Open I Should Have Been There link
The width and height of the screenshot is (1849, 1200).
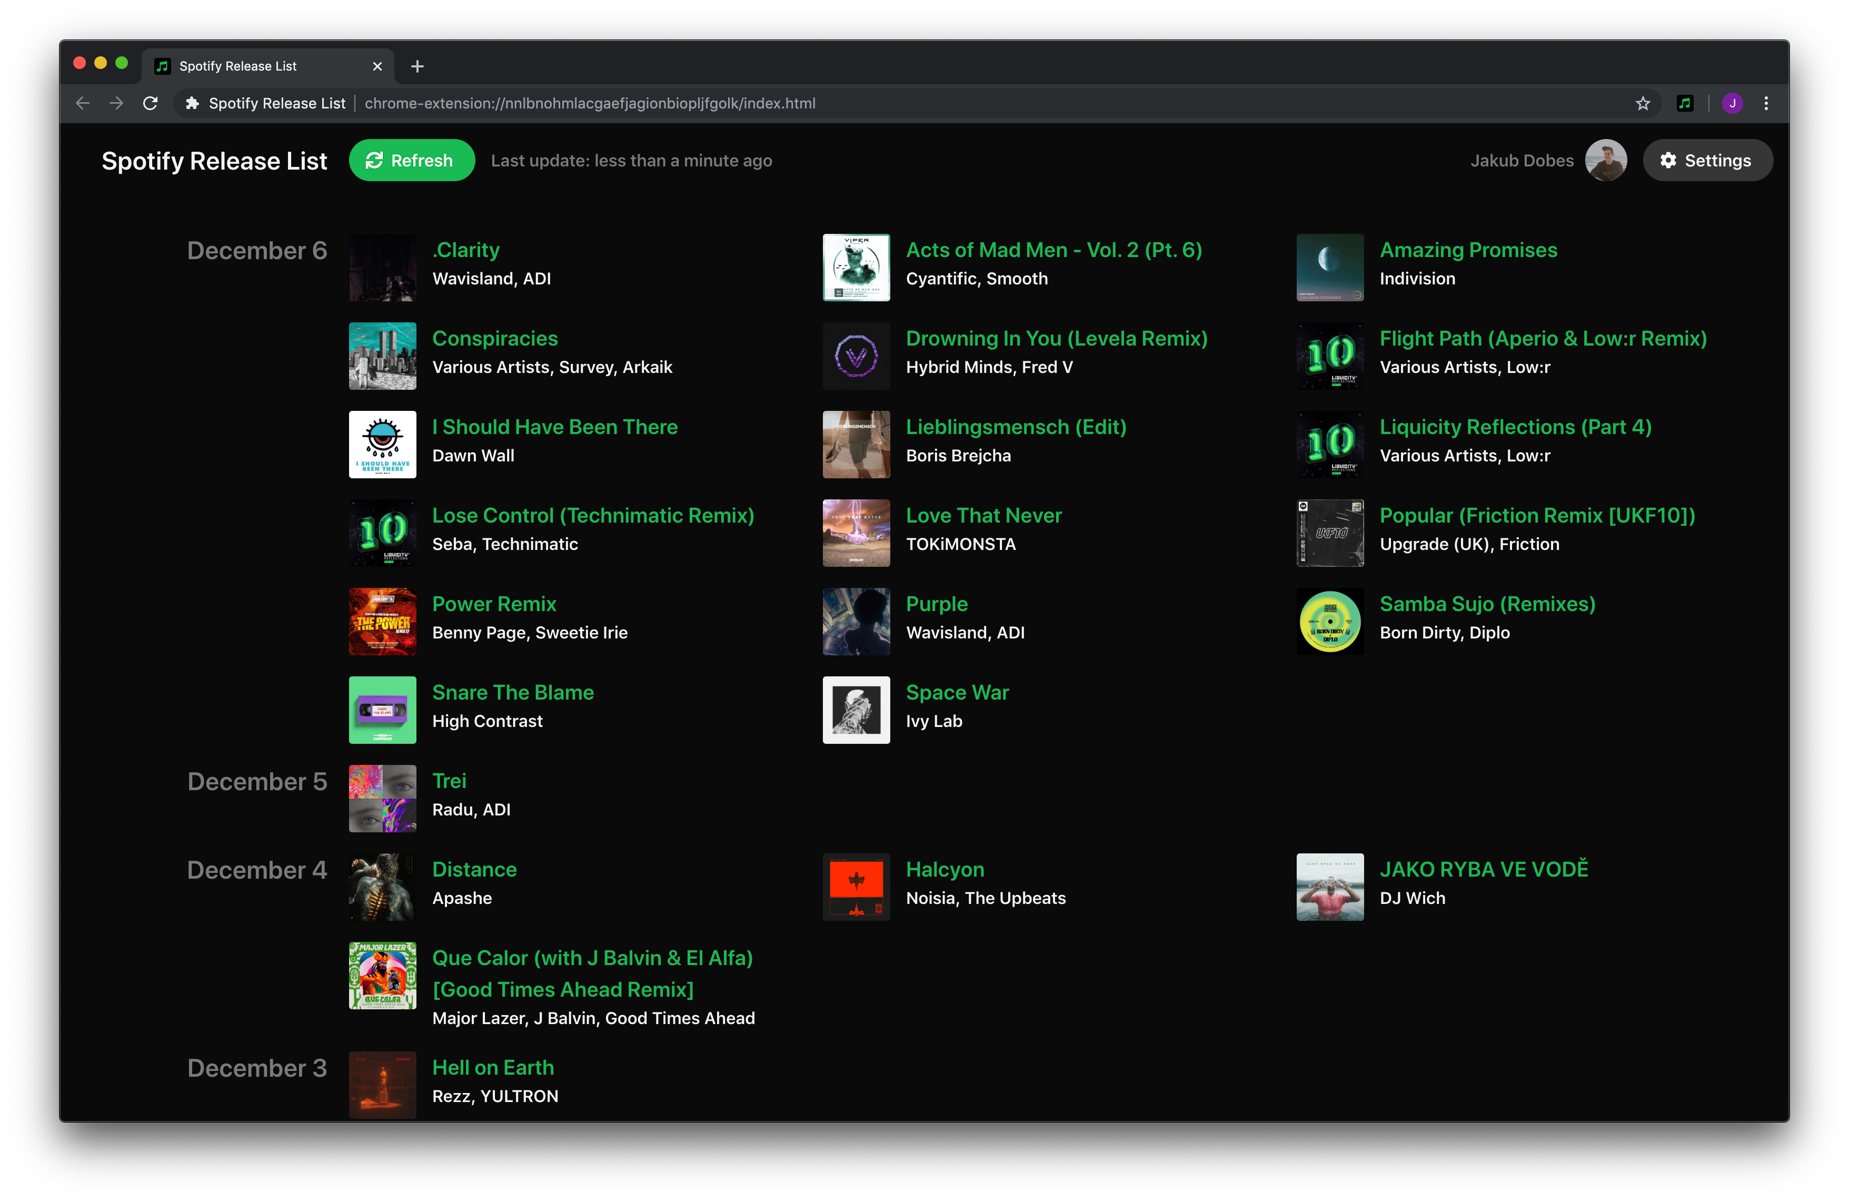click(555, 427)
